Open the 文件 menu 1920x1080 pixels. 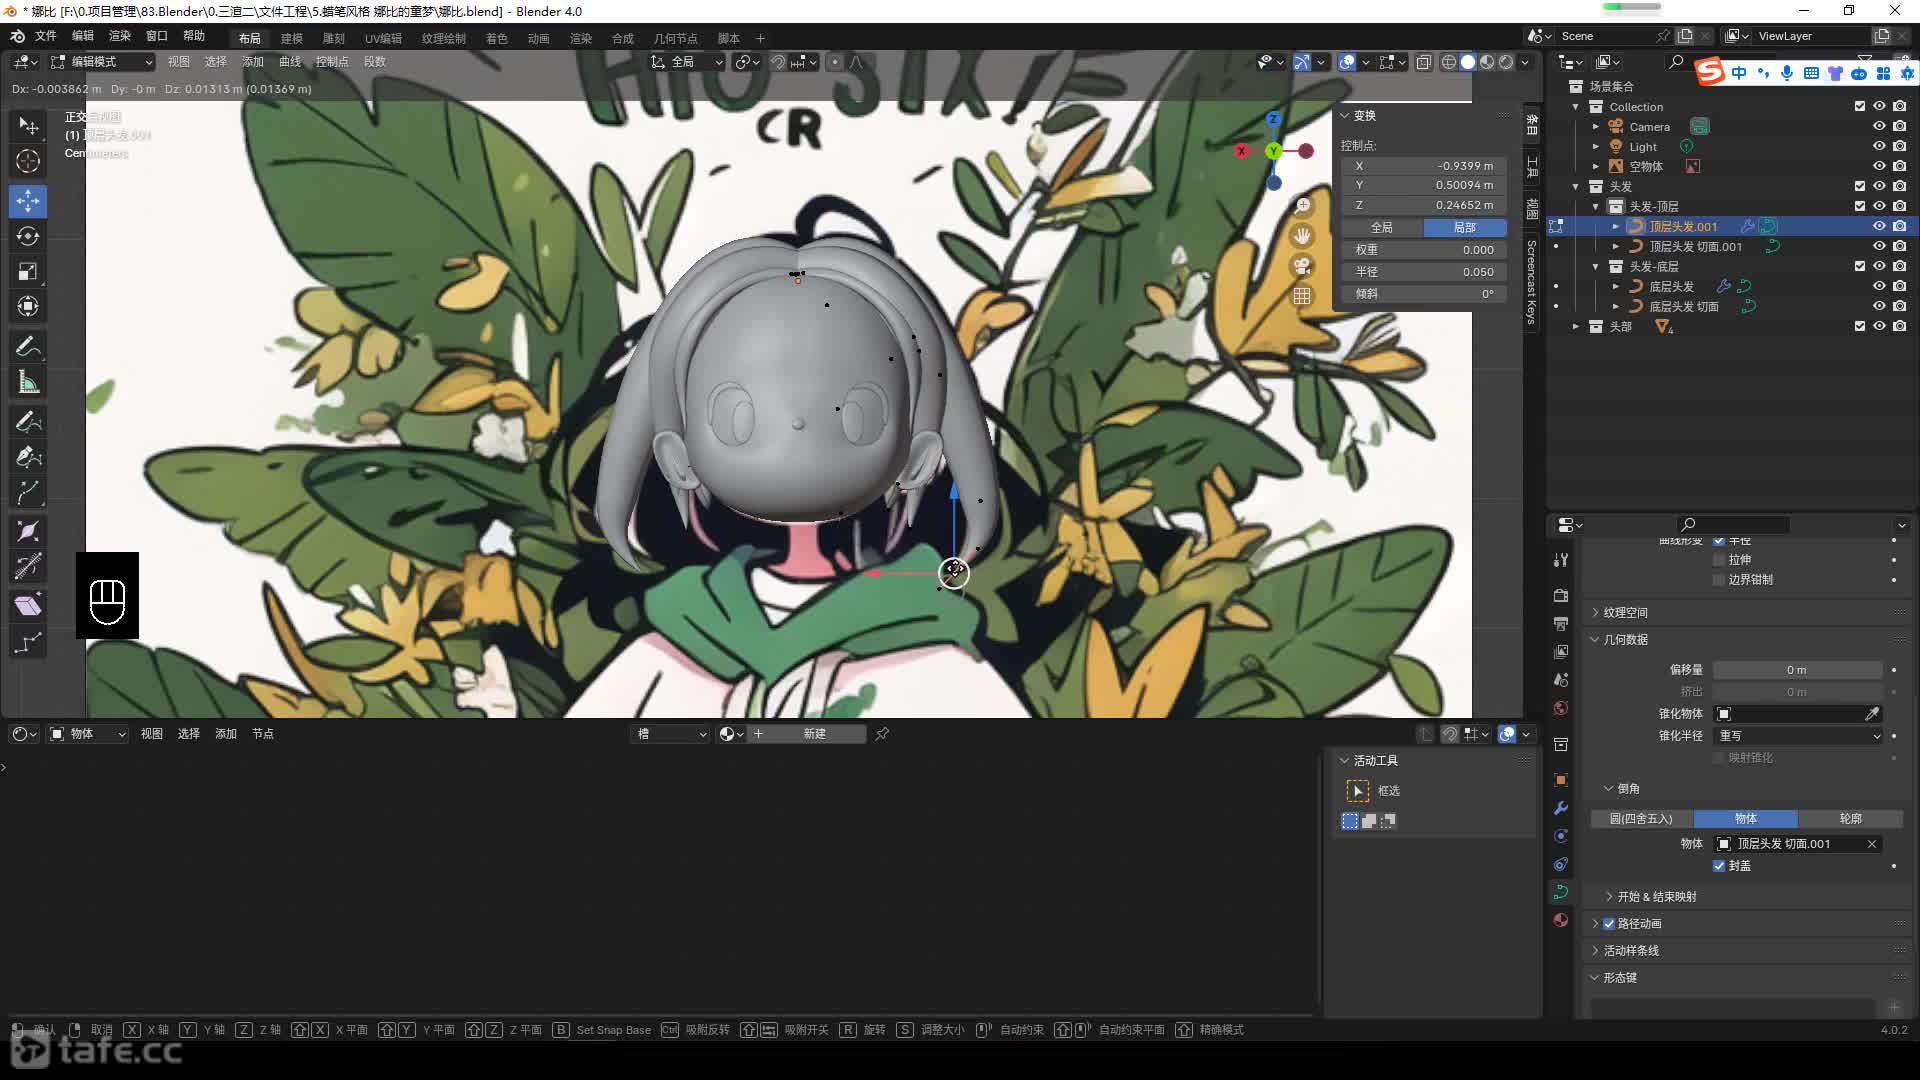pos(46,36)
